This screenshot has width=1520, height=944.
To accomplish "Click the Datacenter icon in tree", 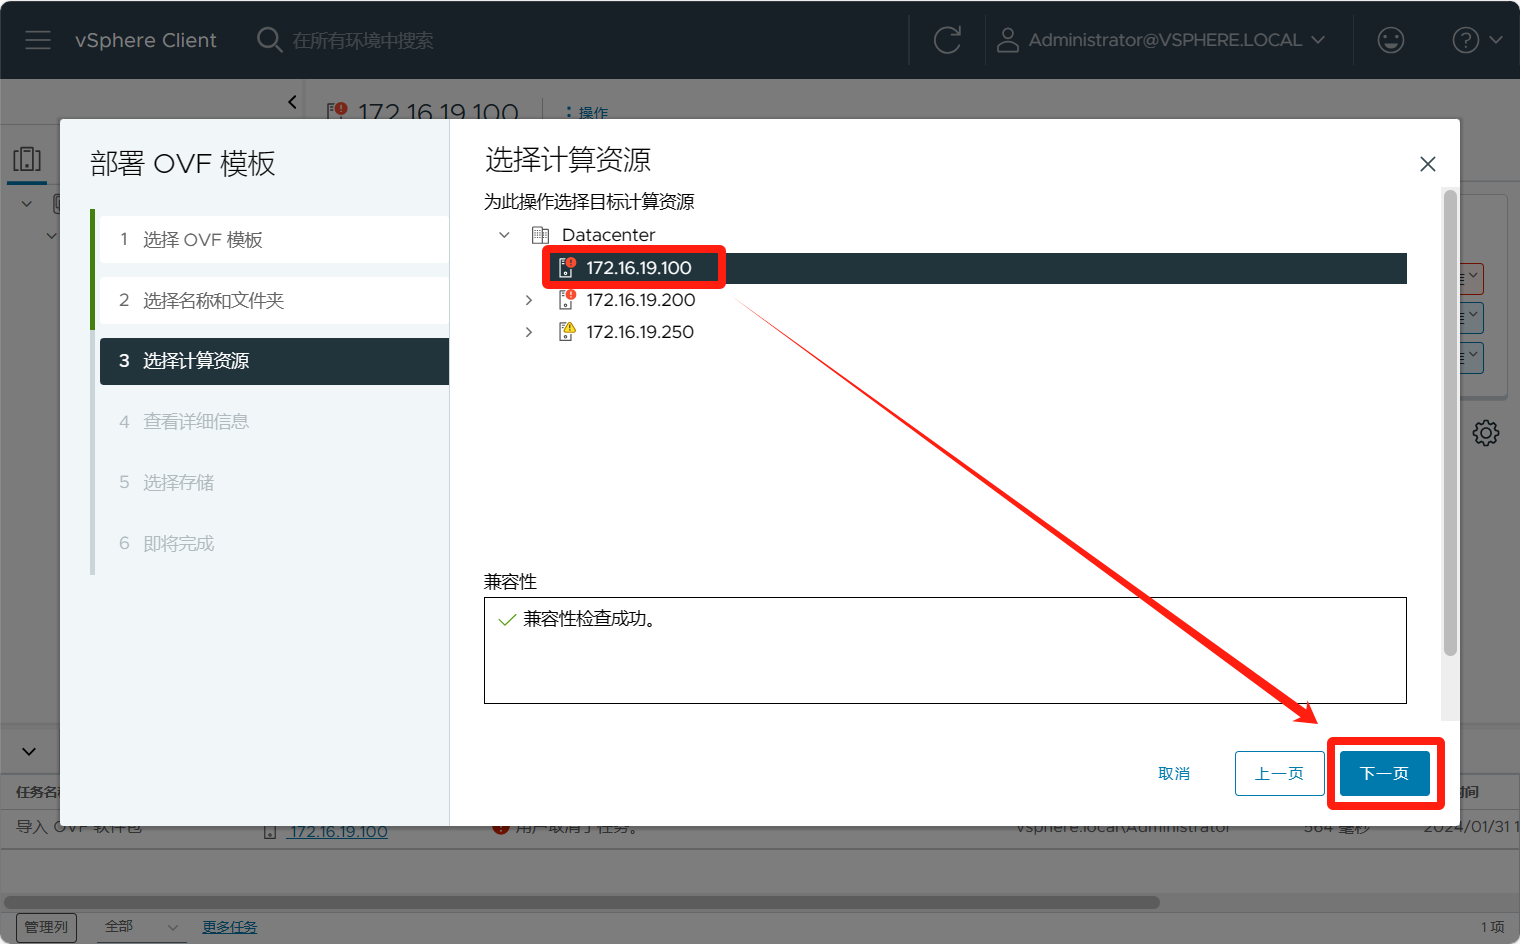I will (540, 235).
